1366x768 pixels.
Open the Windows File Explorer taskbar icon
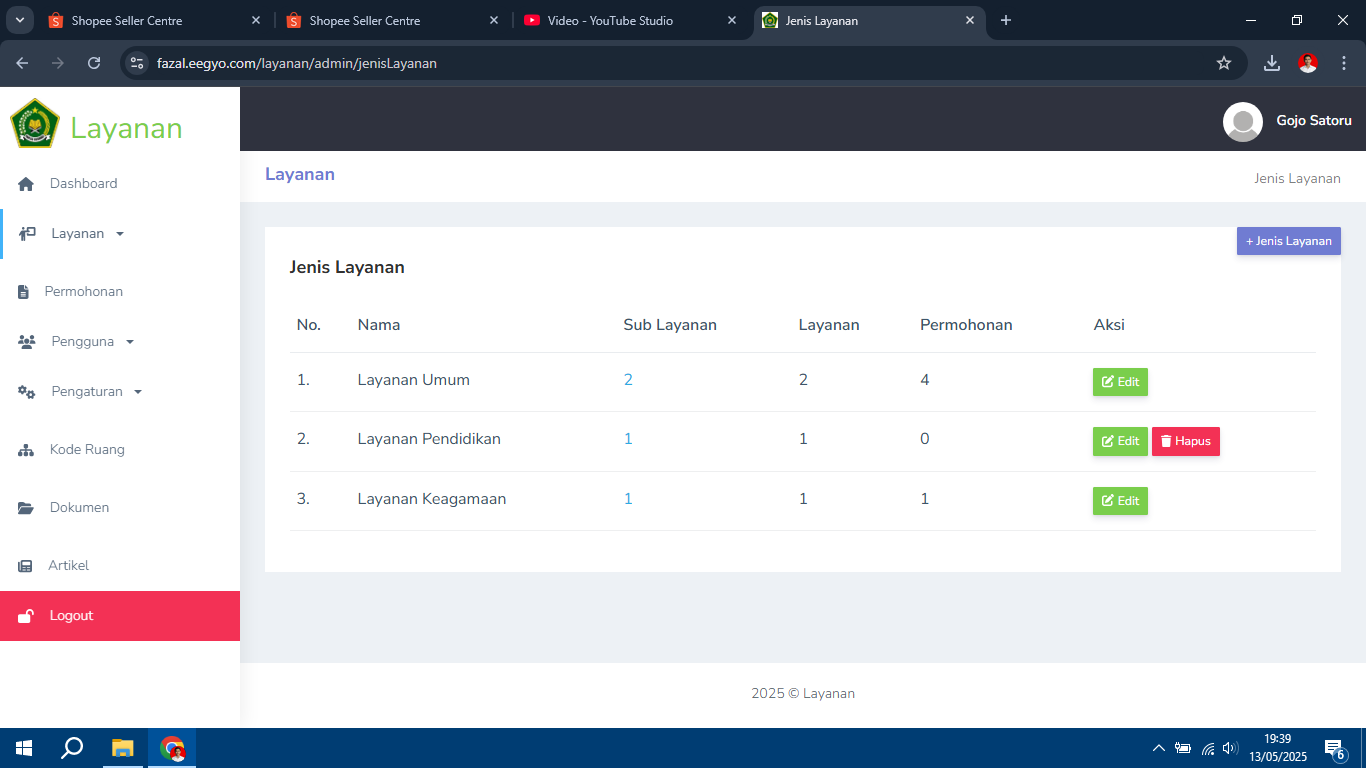click(122, 748)
